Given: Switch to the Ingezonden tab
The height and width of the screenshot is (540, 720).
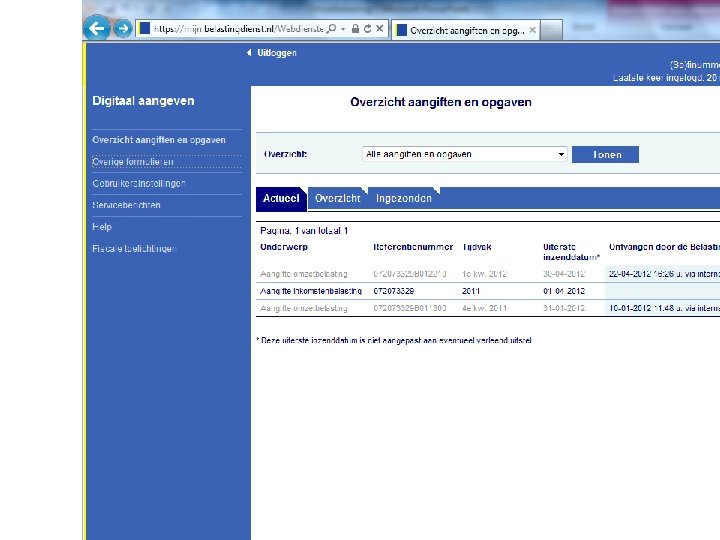Looking at the screenshot, I should pyautogui.click(x=404, y=199).
